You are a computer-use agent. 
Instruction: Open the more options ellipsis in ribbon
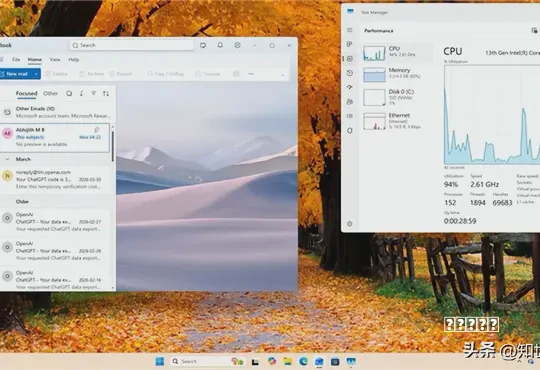[x=251, y=74]
